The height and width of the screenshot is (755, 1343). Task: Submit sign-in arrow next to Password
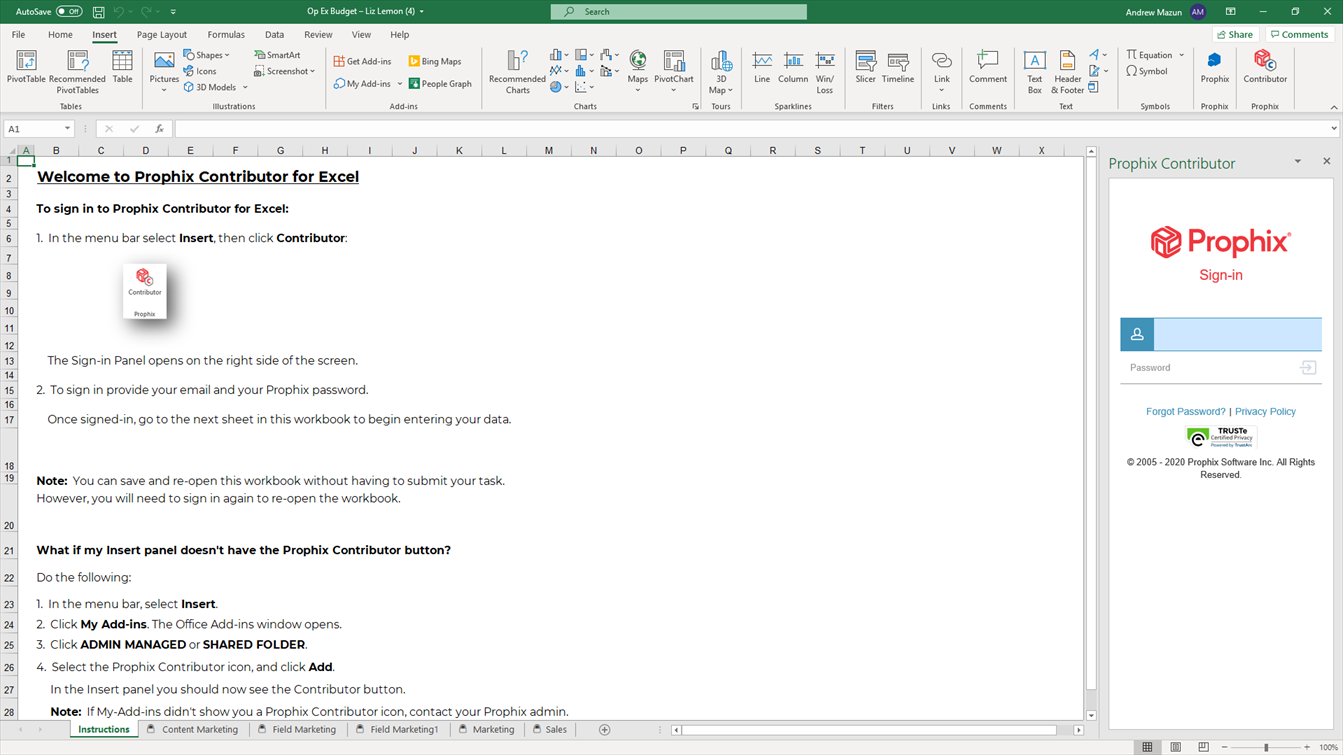(1307, 368)
